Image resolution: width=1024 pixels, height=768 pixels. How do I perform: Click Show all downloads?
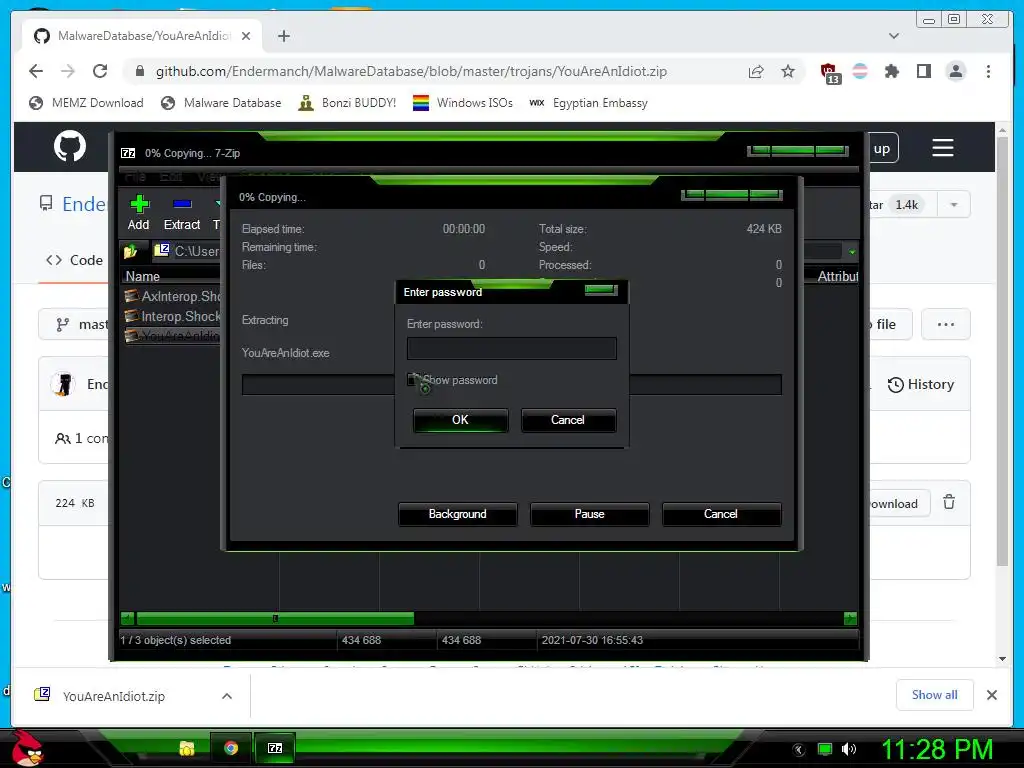(x=935, y=695)
